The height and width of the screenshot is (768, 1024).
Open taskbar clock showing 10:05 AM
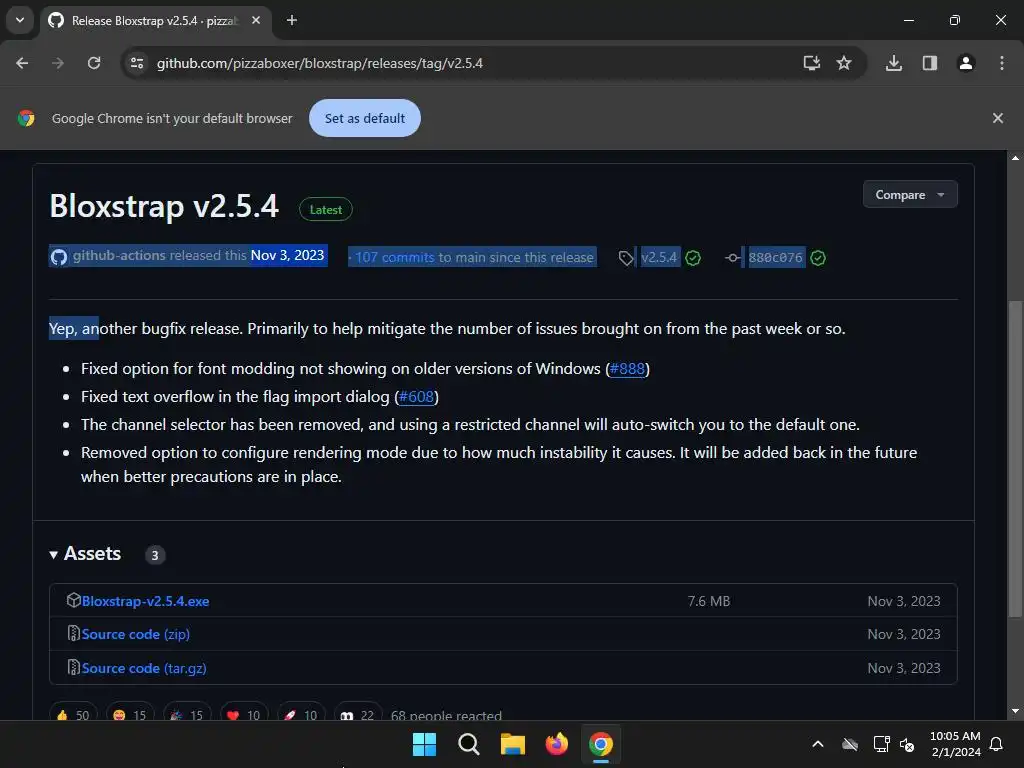(955, 744)
